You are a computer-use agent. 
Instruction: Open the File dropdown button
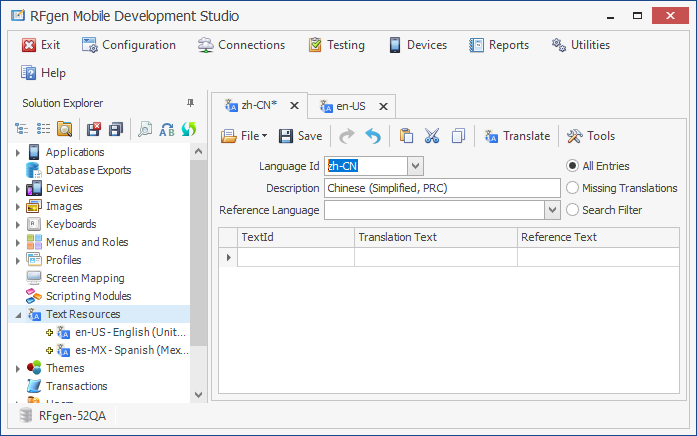[243, 136]
